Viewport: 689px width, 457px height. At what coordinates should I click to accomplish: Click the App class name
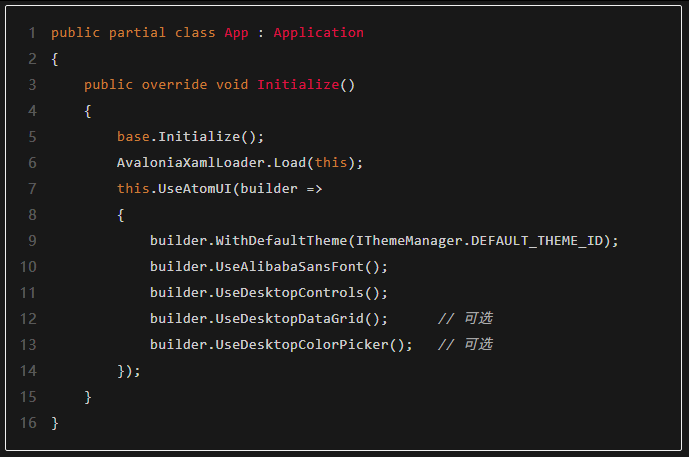(x=236, y=33)
